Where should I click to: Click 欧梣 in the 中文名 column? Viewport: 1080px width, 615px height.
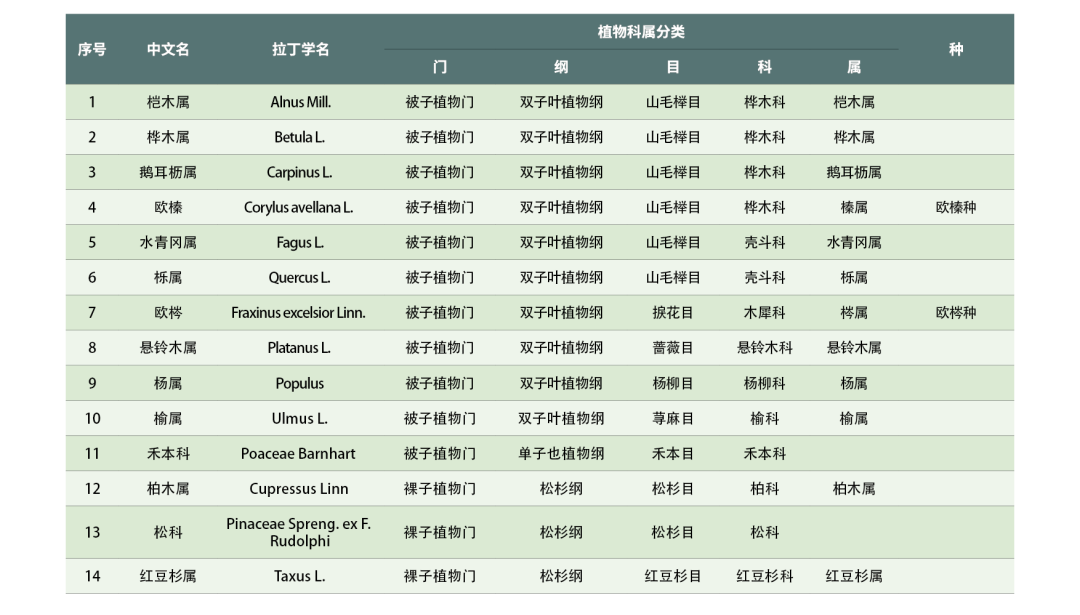point(167,312)
